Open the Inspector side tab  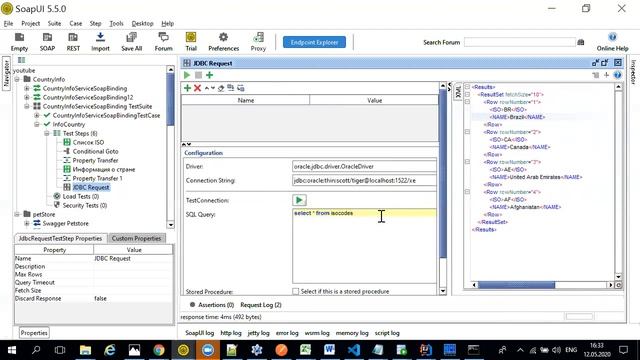pyautogui.click(x=633, y=72)
